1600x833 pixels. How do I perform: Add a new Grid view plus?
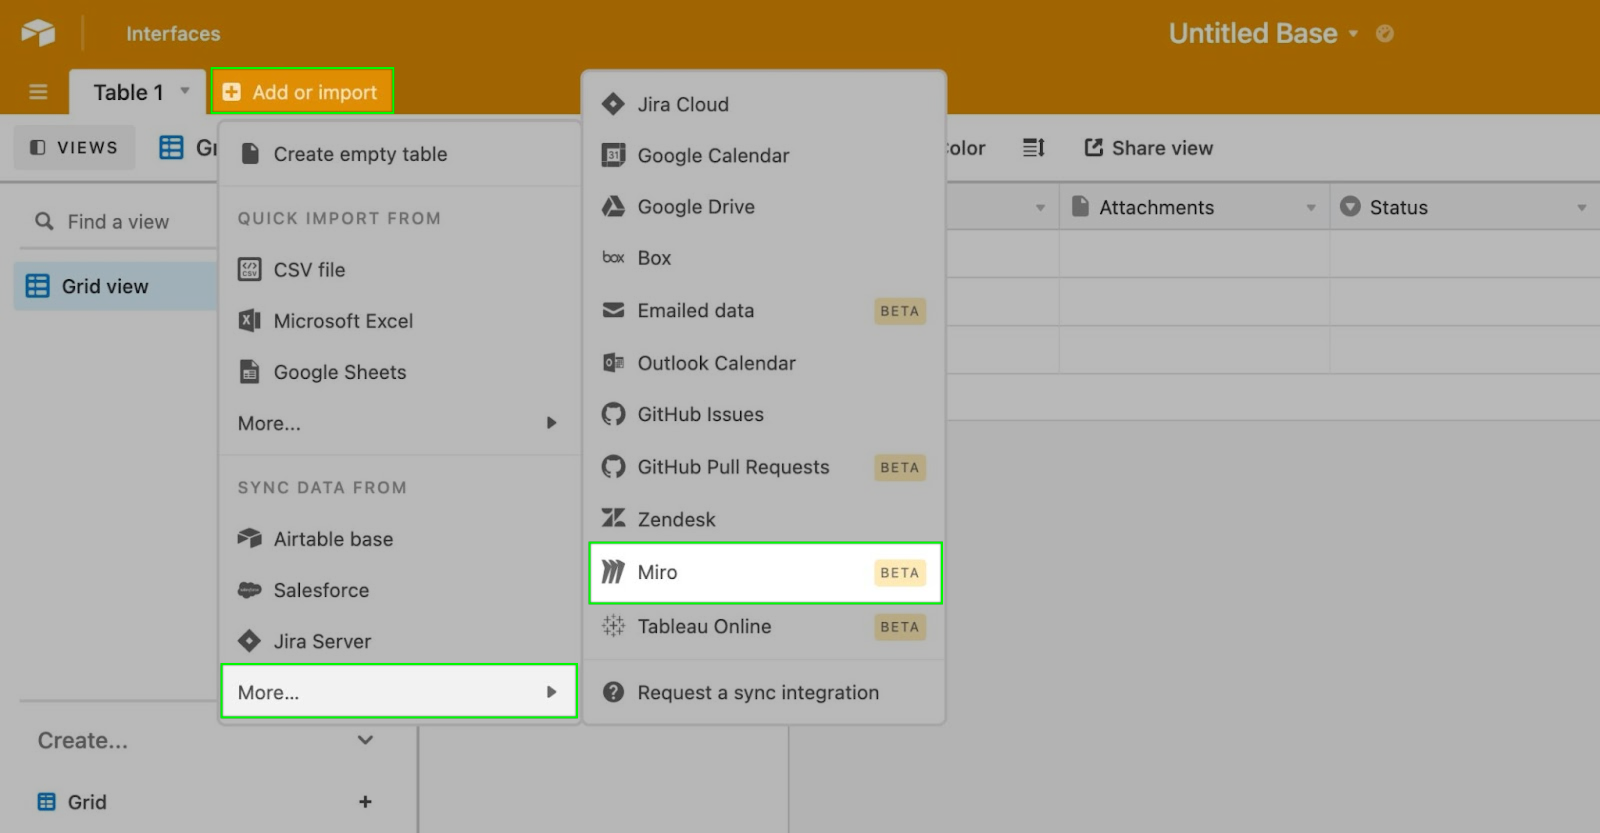tap(365, 802)
